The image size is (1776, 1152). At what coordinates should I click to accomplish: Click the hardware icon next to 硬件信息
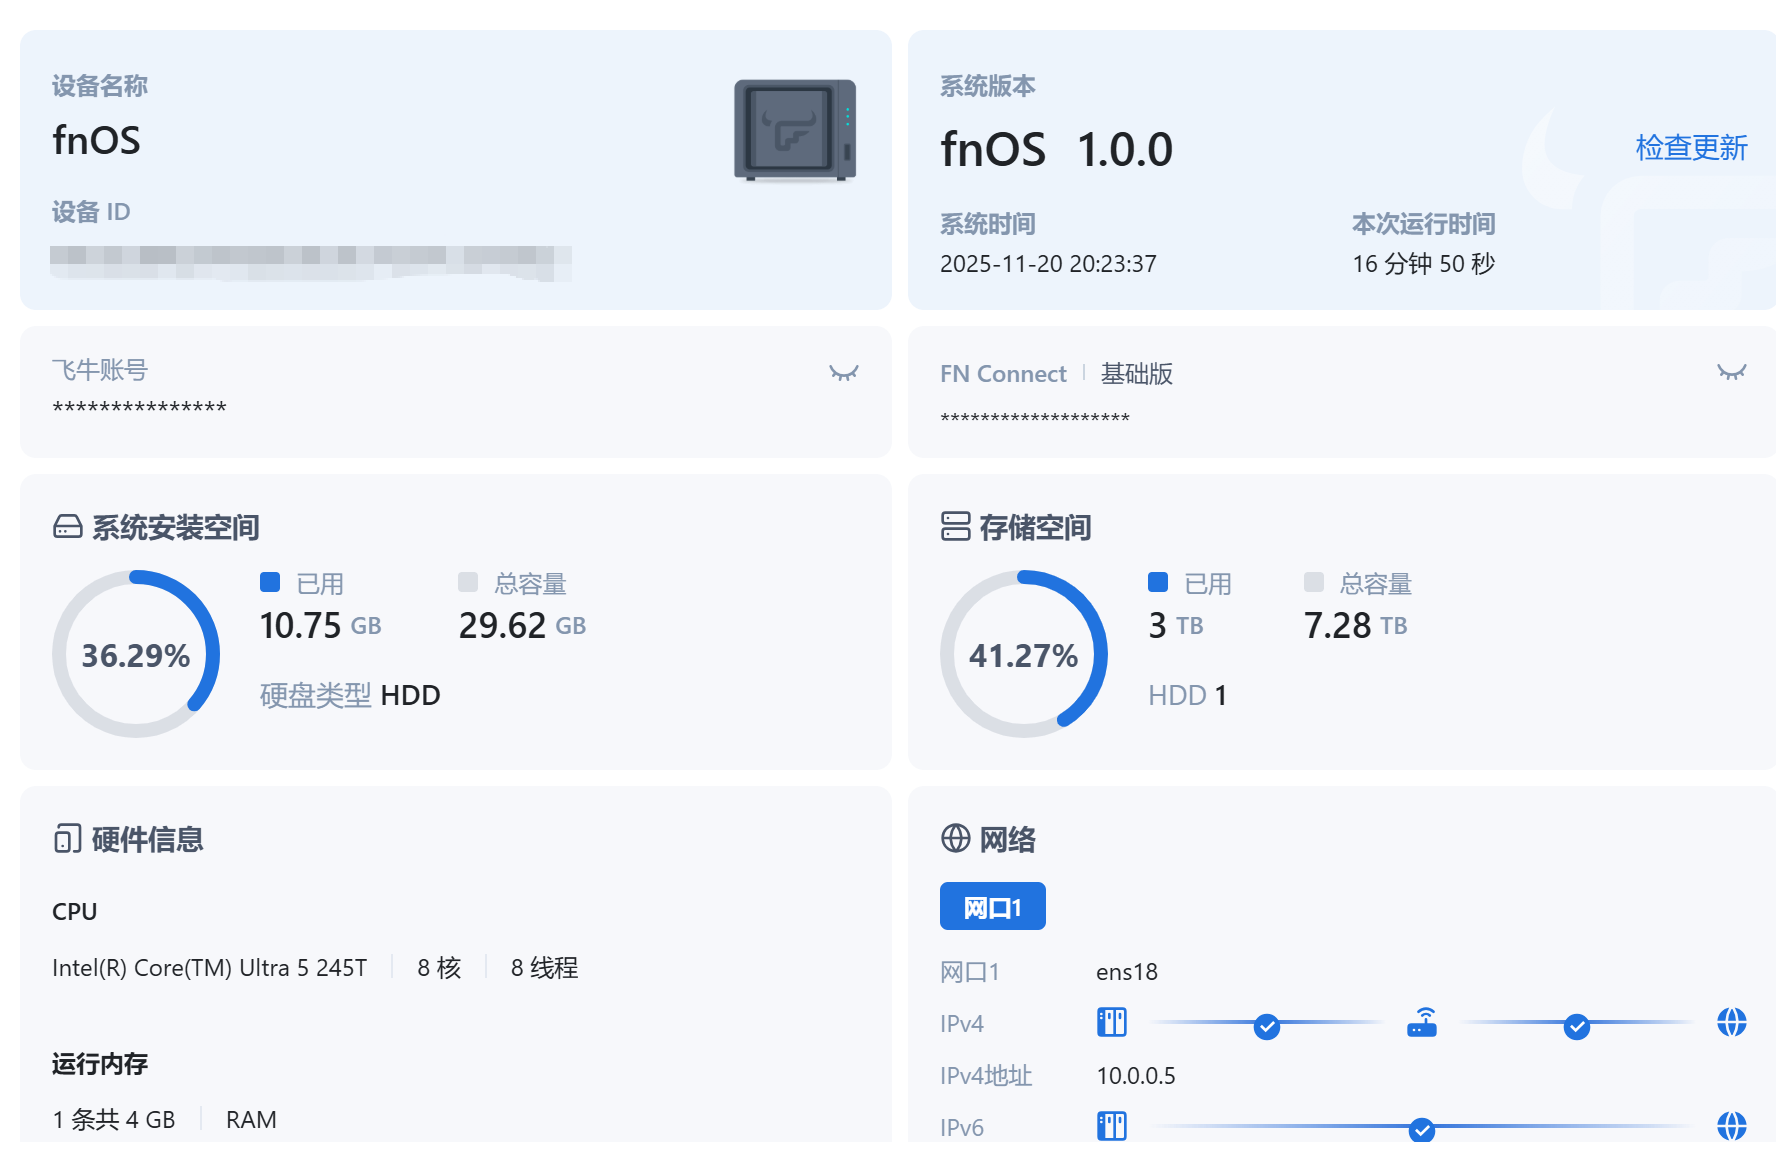68,838
